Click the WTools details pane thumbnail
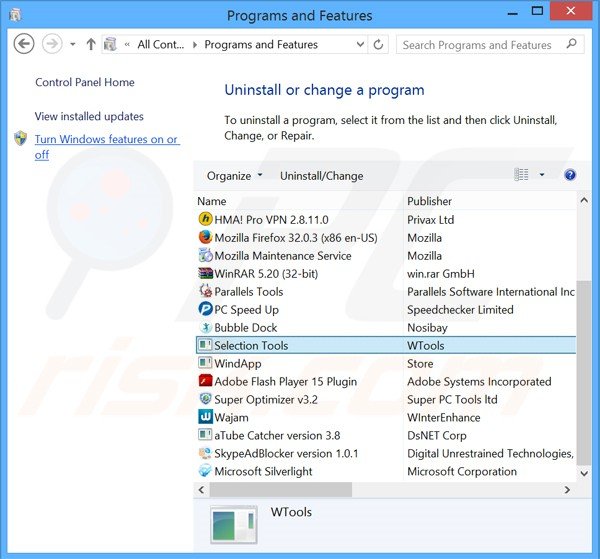The width and height of the screenshot is (600, 559). tap(233, 525)
